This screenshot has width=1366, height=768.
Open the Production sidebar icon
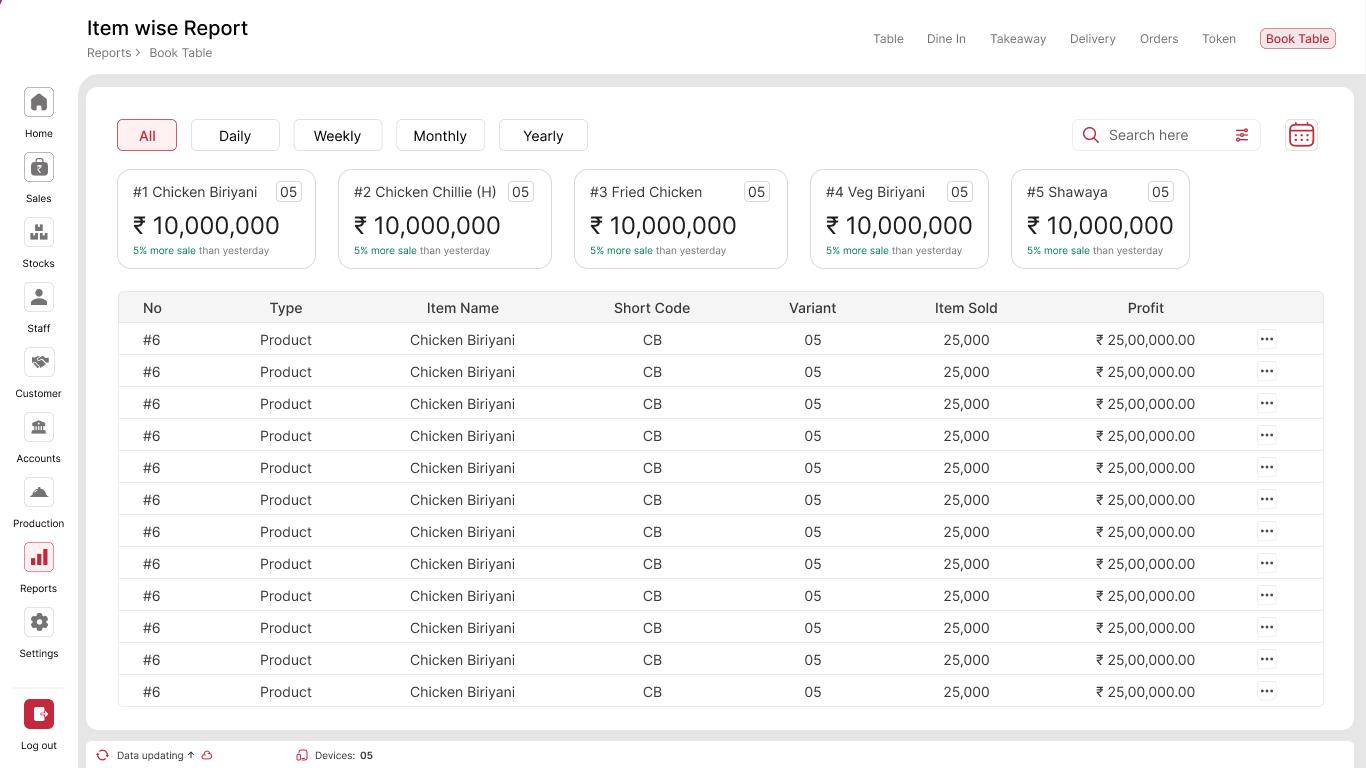coord(38,493)
